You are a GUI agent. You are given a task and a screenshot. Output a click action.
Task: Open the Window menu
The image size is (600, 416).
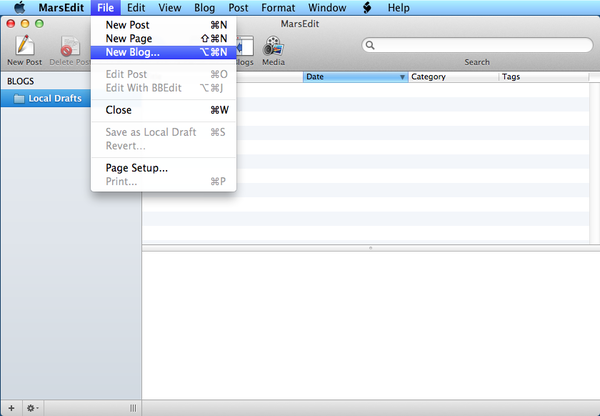327,8
